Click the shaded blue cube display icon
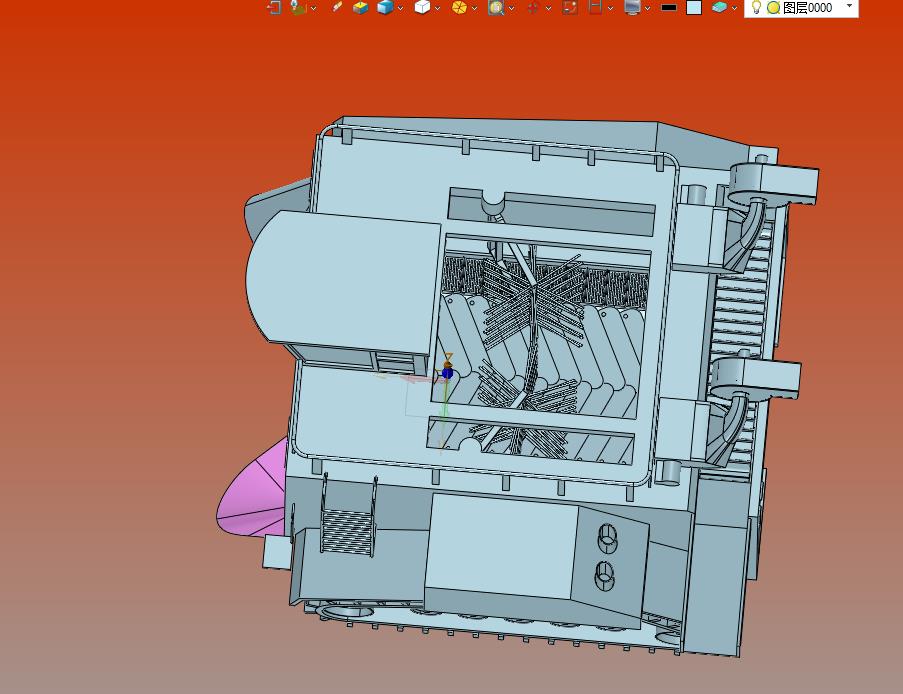The width and height of the screenshot is (903, 694). (x=385, y=7)
